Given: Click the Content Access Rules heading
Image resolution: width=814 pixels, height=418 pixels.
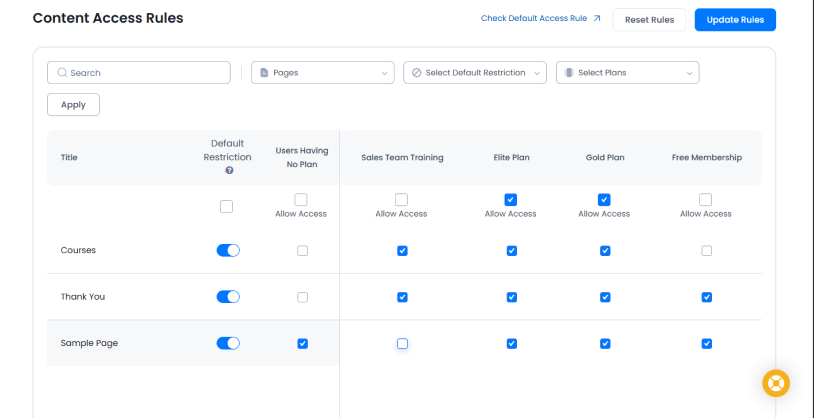Looking at the screenshot, I should pos(108,18).
